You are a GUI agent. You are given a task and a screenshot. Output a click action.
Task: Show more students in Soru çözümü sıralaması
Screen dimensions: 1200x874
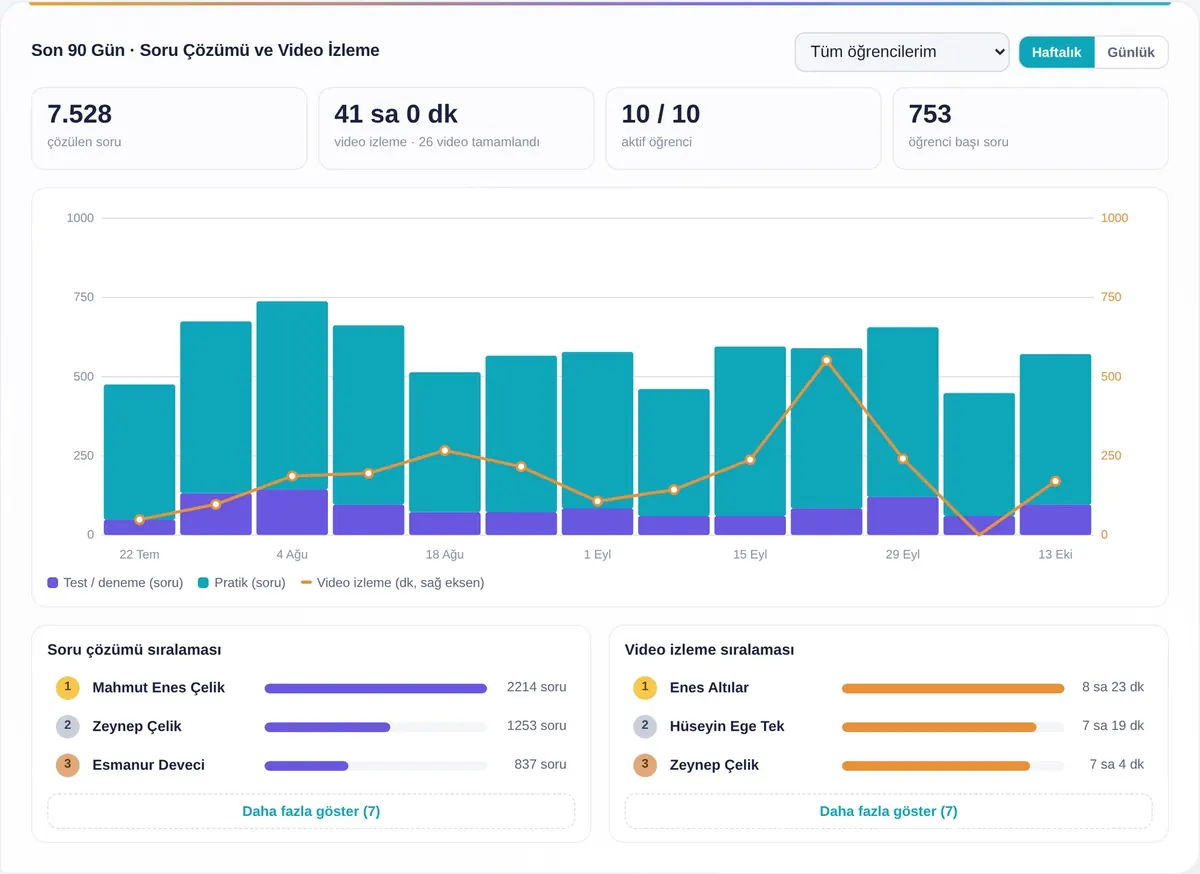[311, 811]
